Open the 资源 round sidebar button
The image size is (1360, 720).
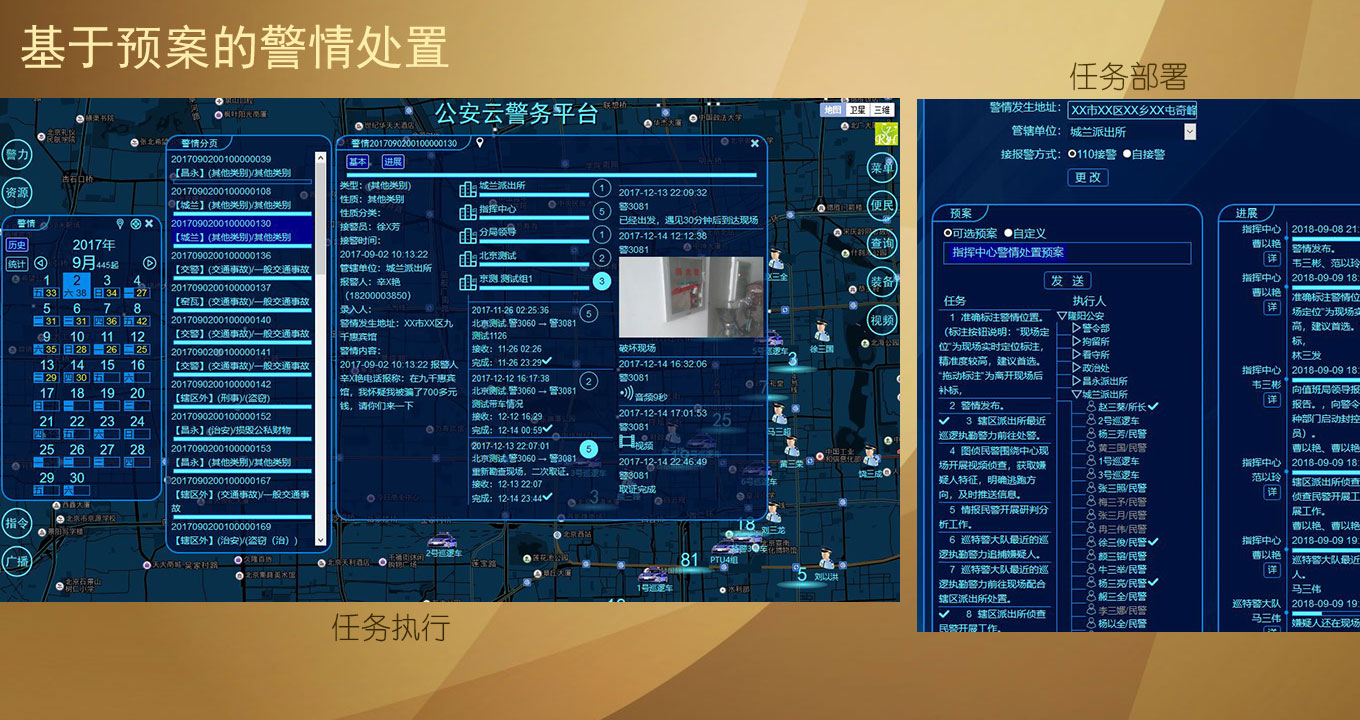[x=17, y=192]
